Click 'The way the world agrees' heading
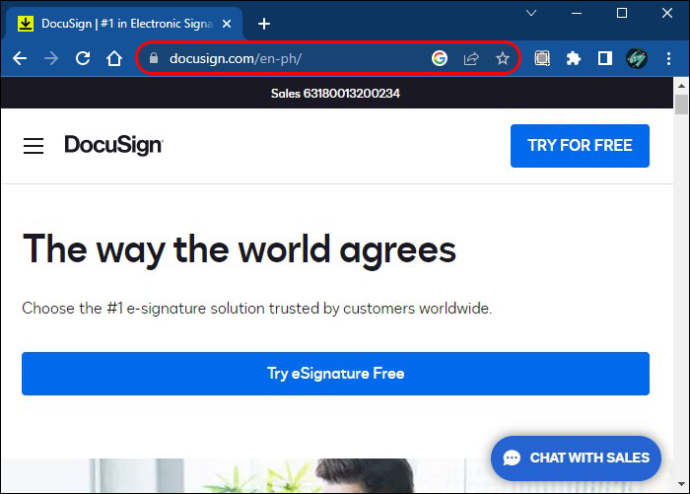The width and height of the screenshot is (690, 494). click(239, 249)
